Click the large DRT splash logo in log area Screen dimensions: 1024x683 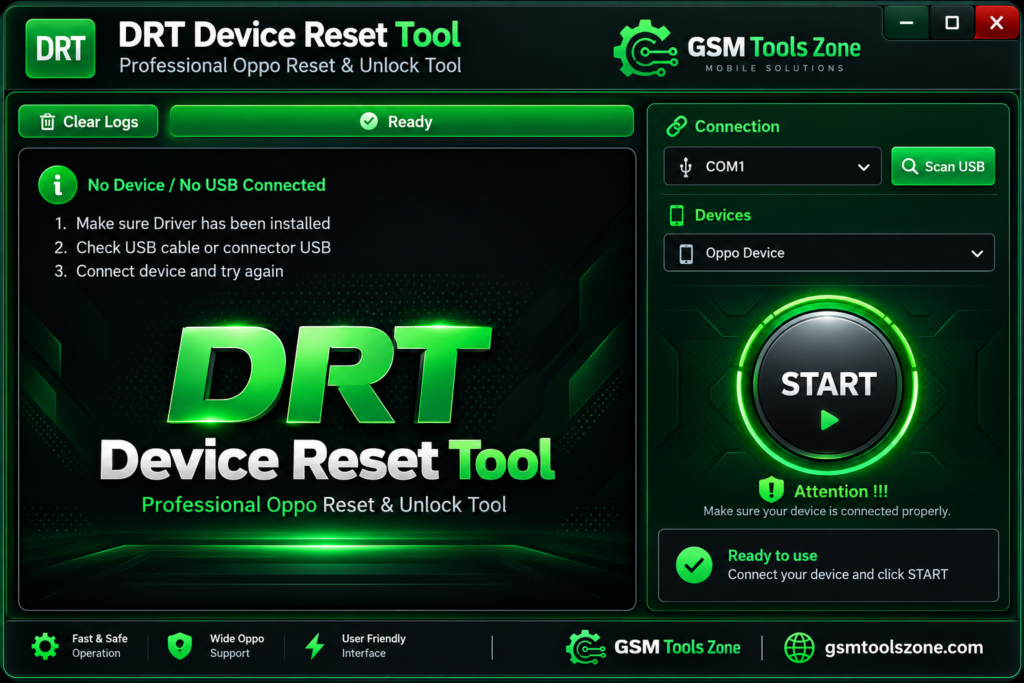[328, 373]
